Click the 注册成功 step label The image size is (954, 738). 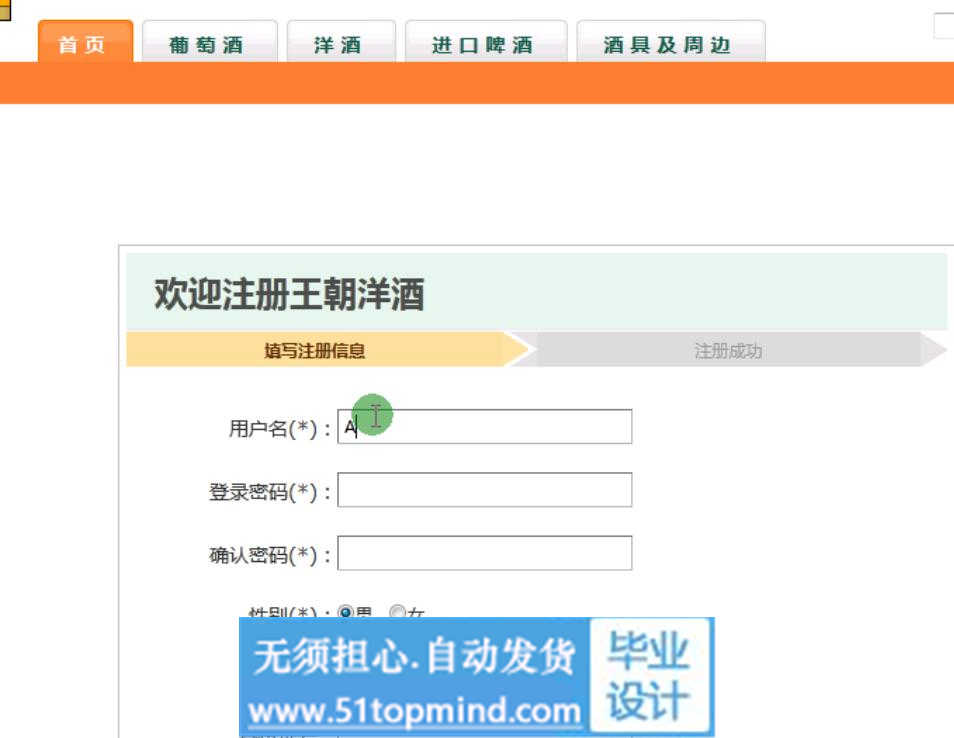728,350
